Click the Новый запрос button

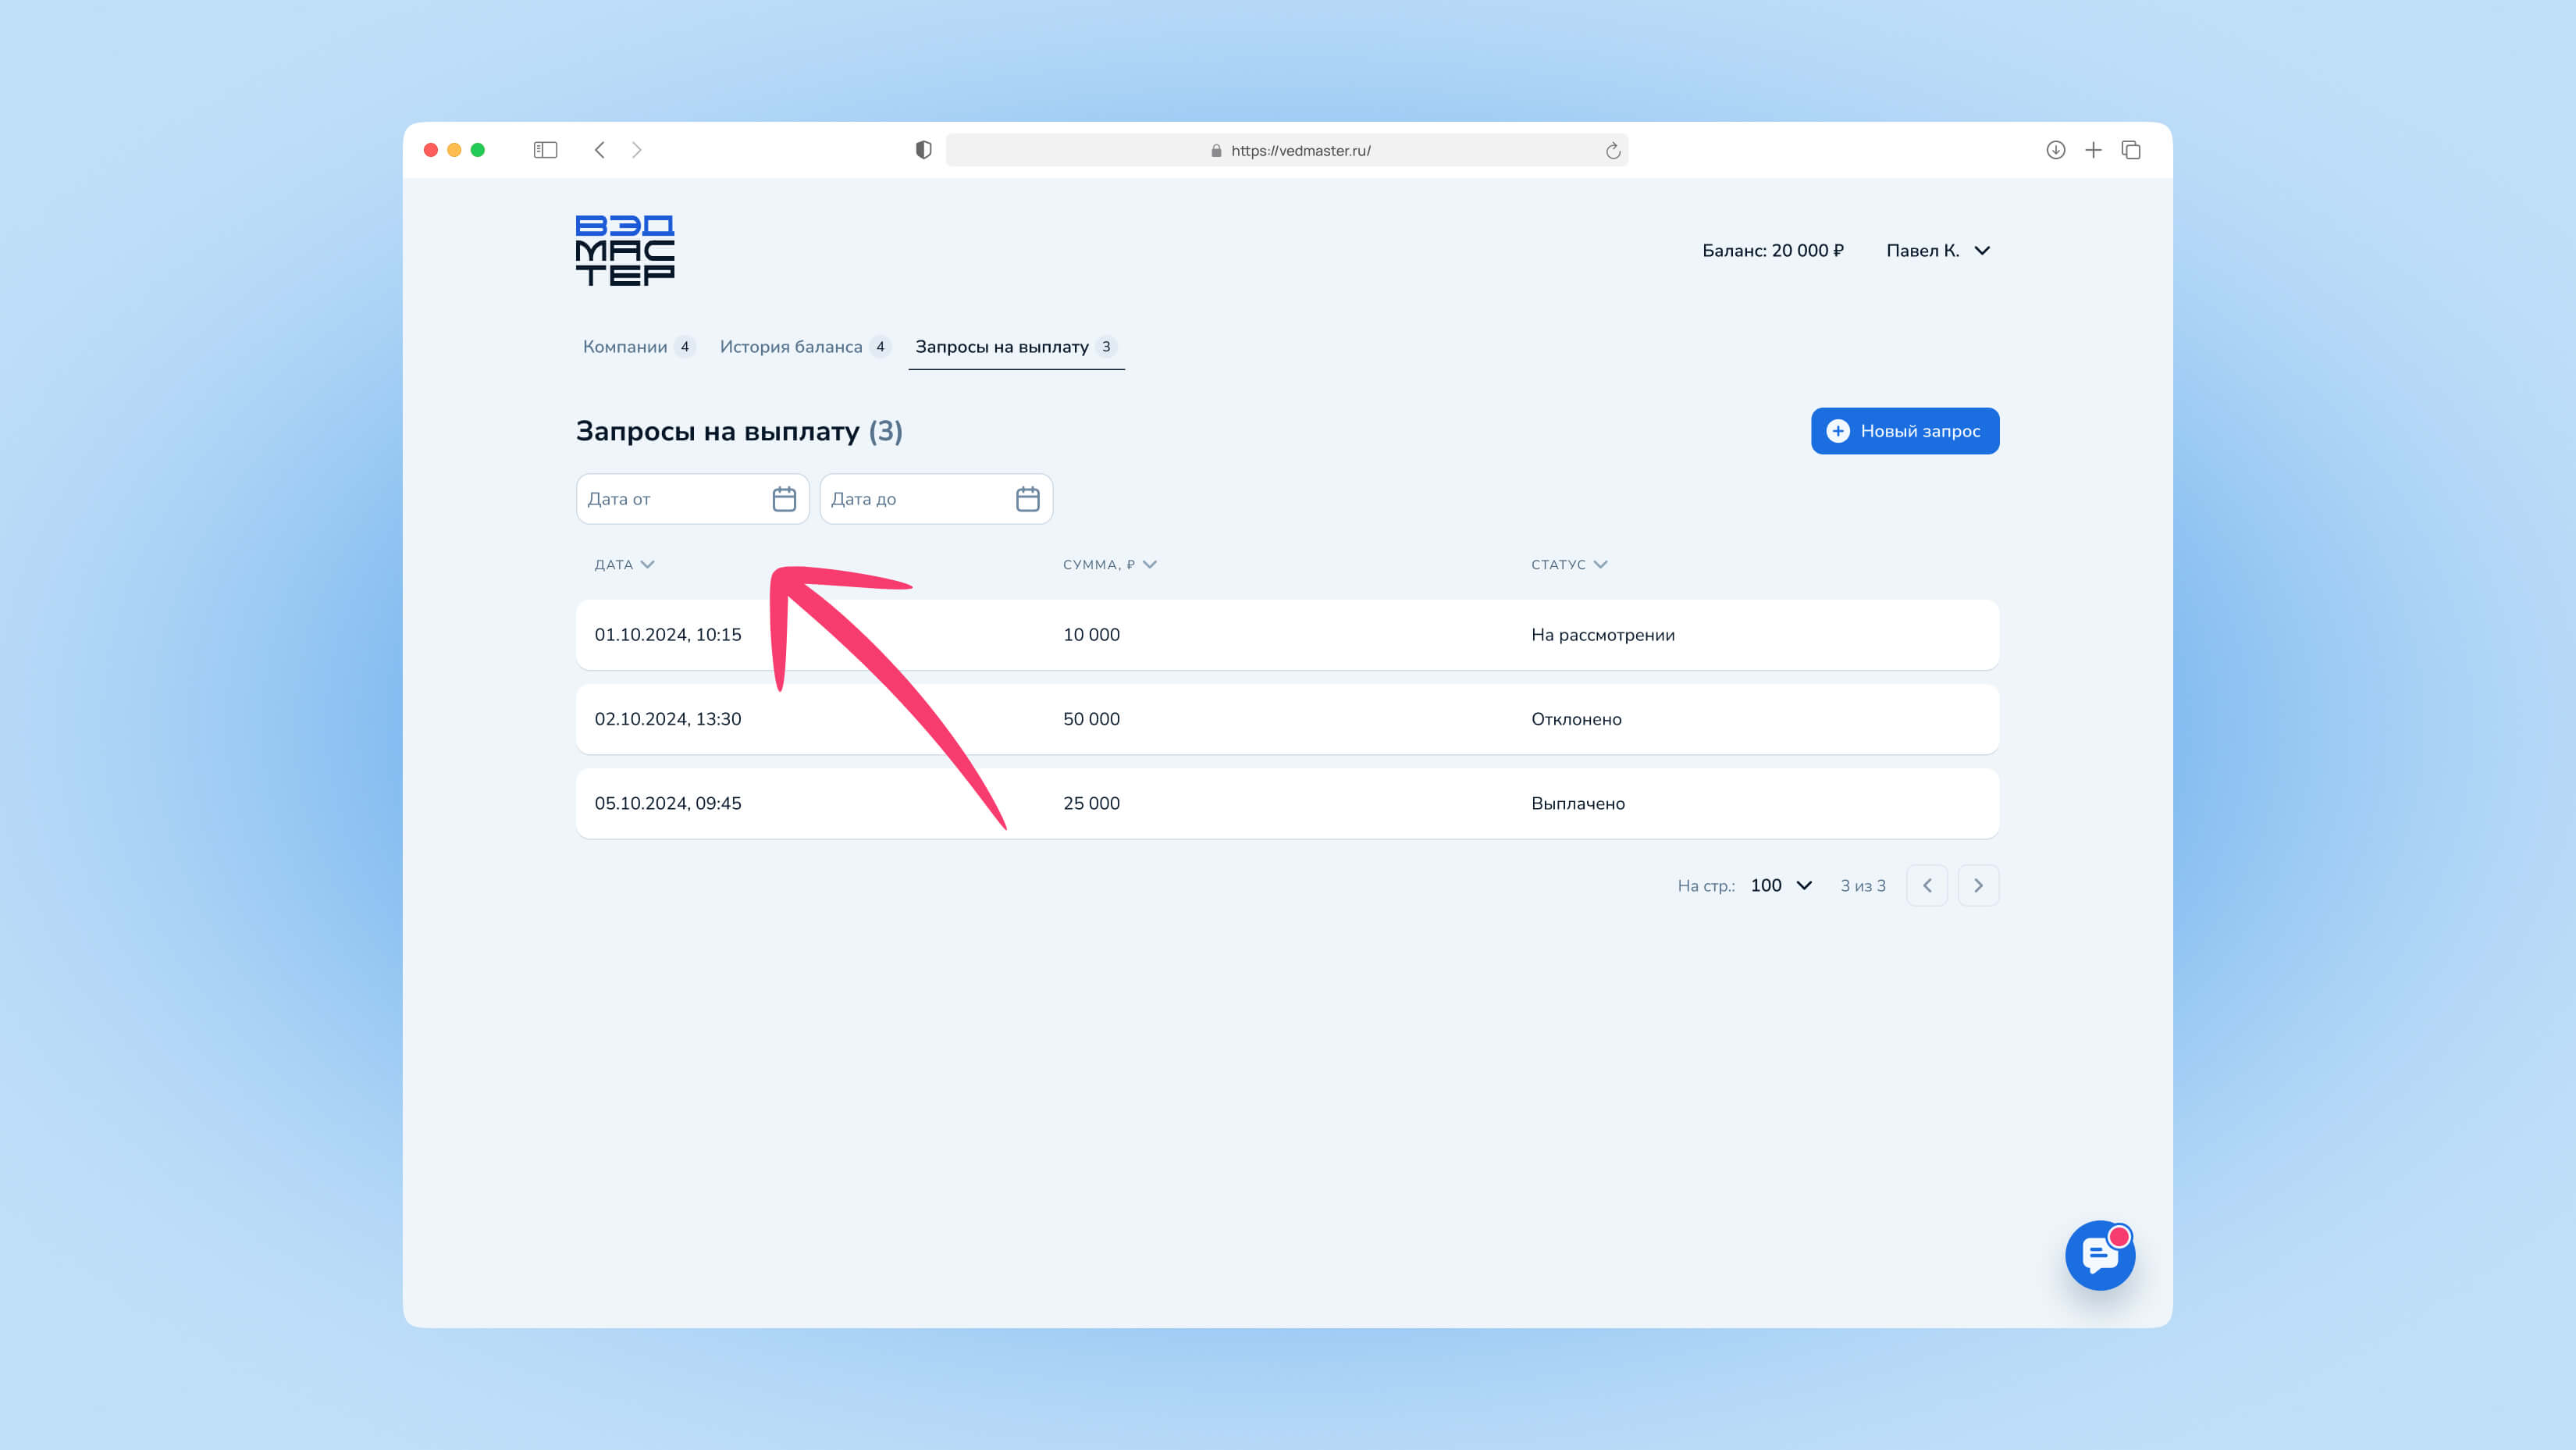coord(1904,431)
